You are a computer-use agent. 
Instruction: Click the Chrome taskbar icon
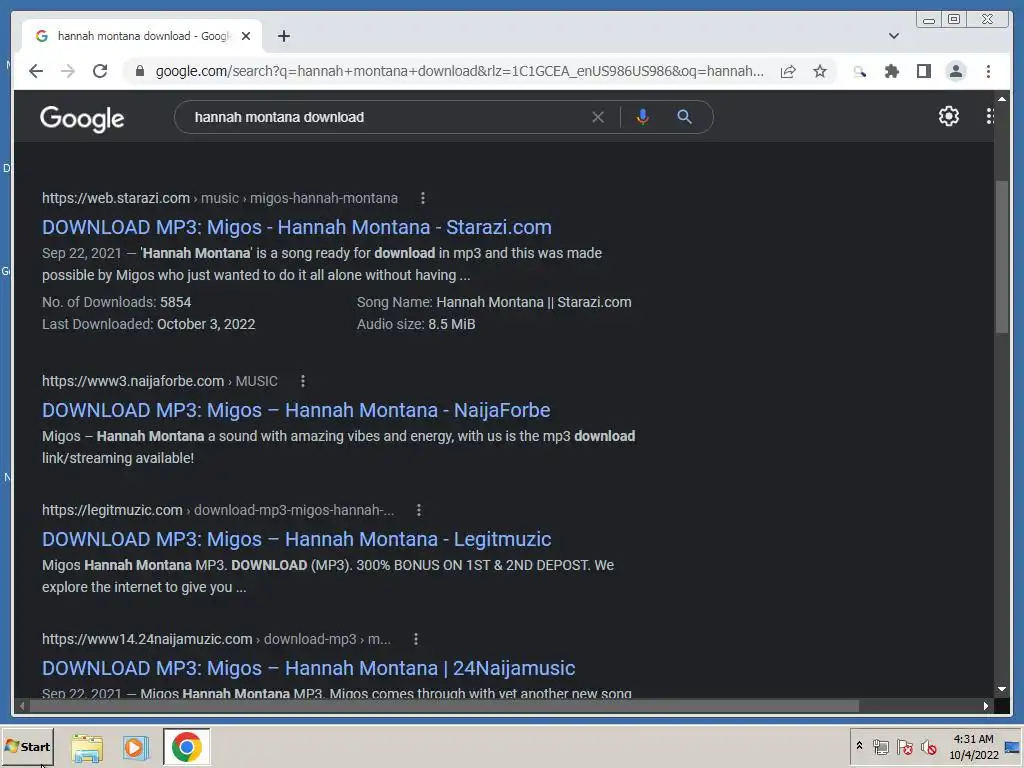(x=187, y=747)
